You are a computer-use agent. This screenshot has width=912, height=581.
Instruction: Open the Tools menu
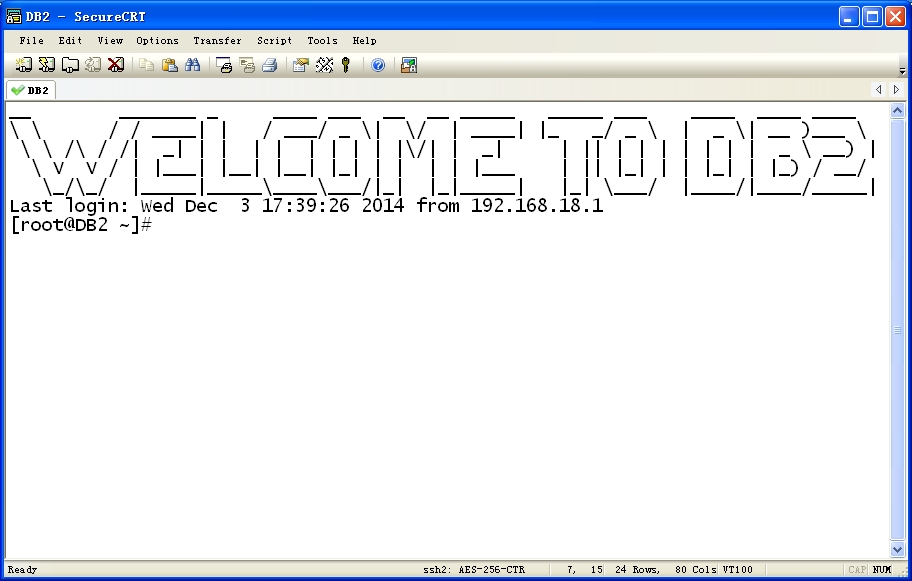(x=322, y=41)
